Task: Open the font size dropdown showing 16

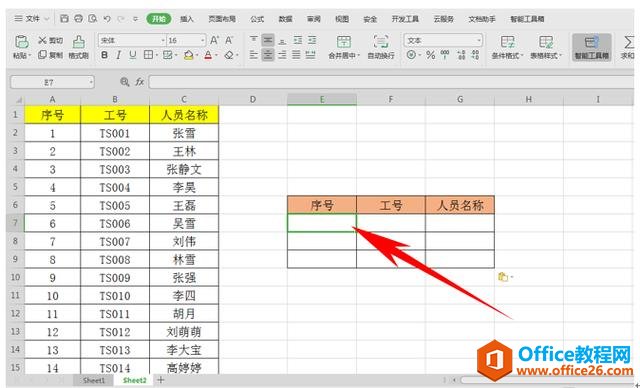Action: pyautogui.click(x=202, y=40)
